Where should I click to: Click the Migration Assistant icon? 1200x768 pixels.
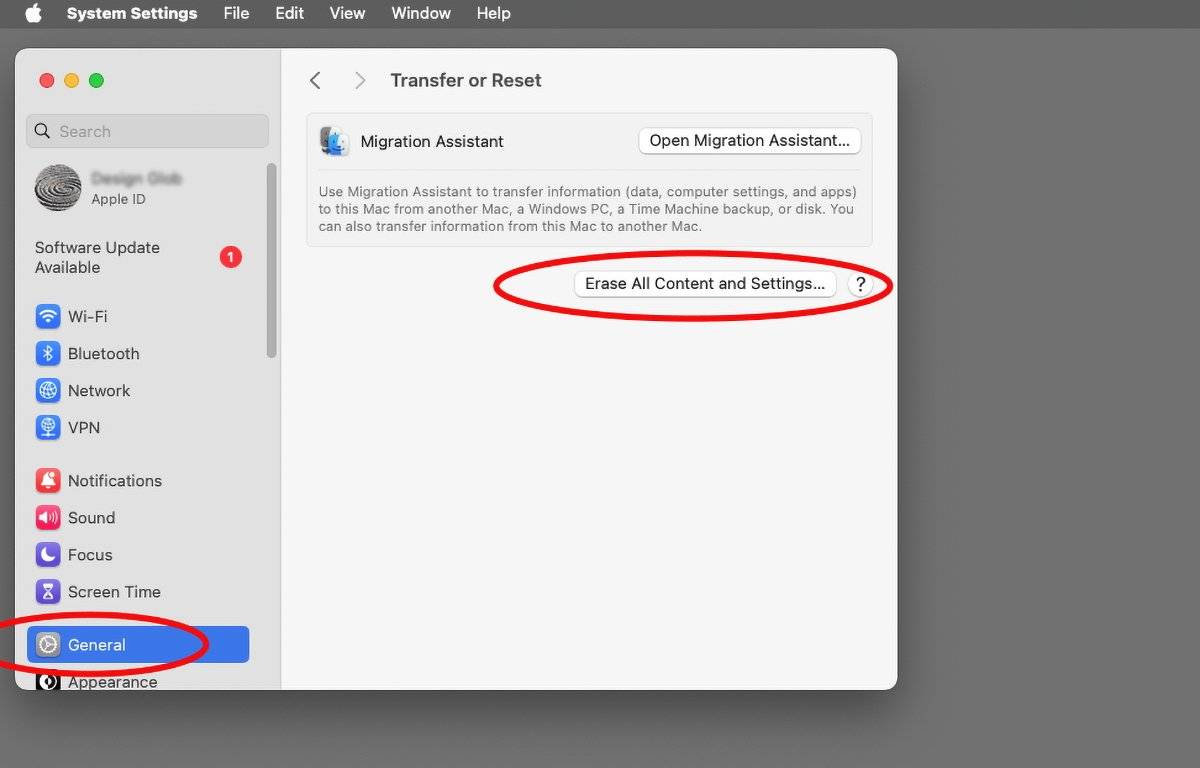pyautogui.click(x=334, y=141)
